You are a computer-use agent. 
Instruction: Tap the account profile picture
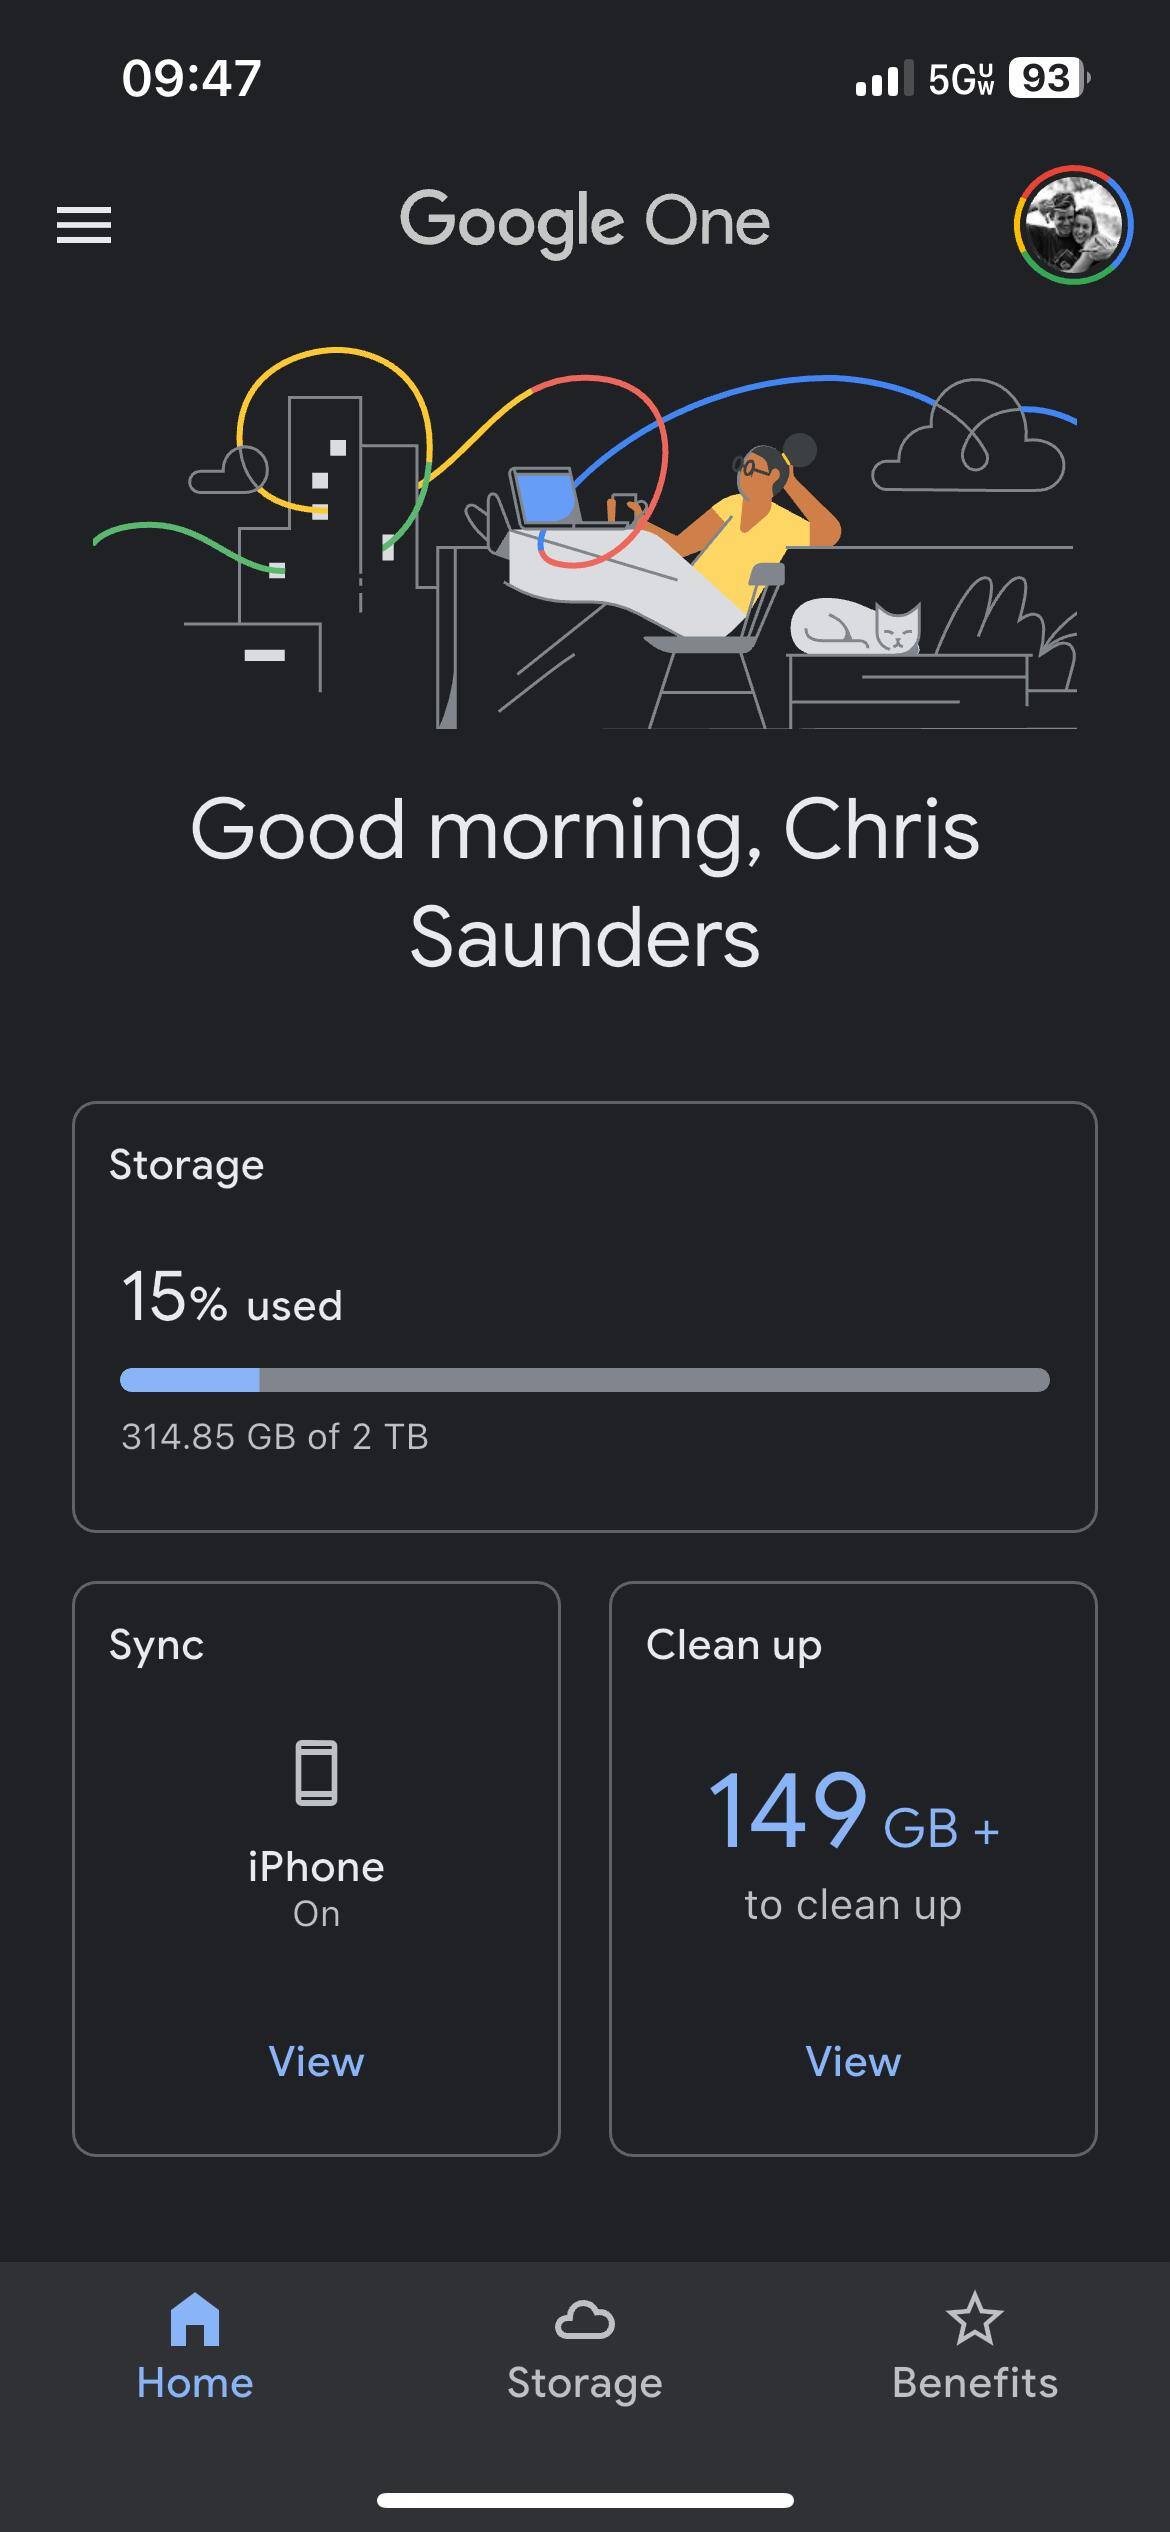pyautogui.click(x=1073, y=225)
